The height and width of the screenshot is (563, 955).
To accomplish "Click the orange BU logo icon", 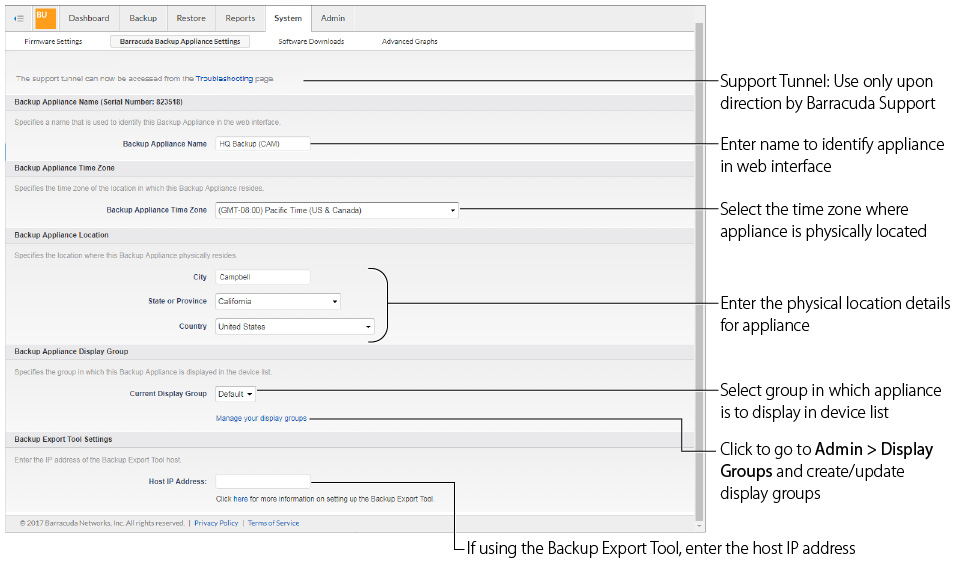I will [x=45, y=18].
